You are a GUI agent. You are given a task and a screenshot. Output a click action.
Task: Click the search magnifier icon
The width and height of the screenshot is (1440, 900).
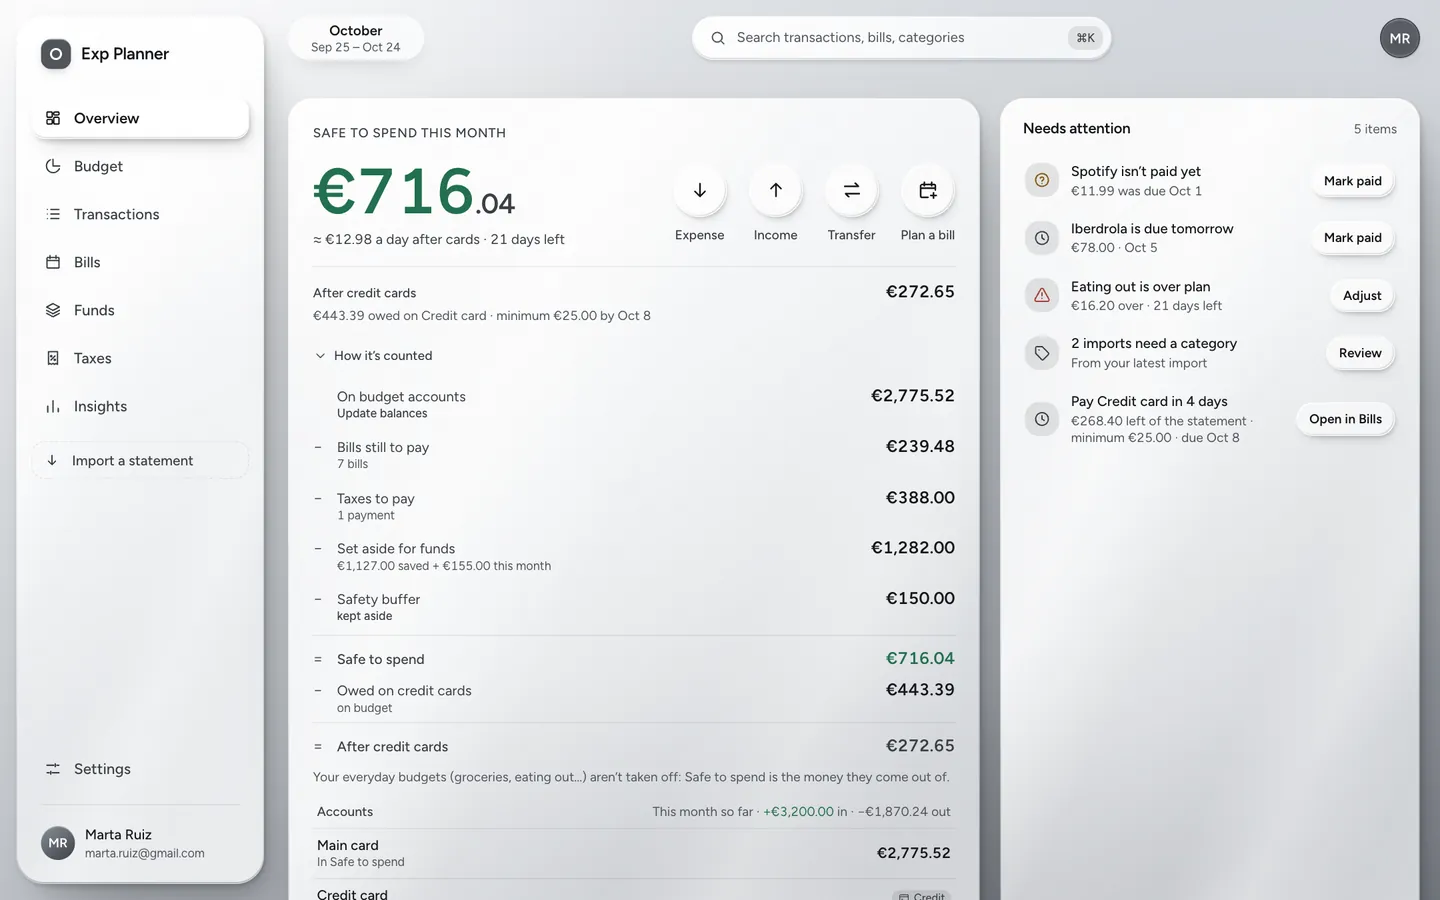click(718, 38)
